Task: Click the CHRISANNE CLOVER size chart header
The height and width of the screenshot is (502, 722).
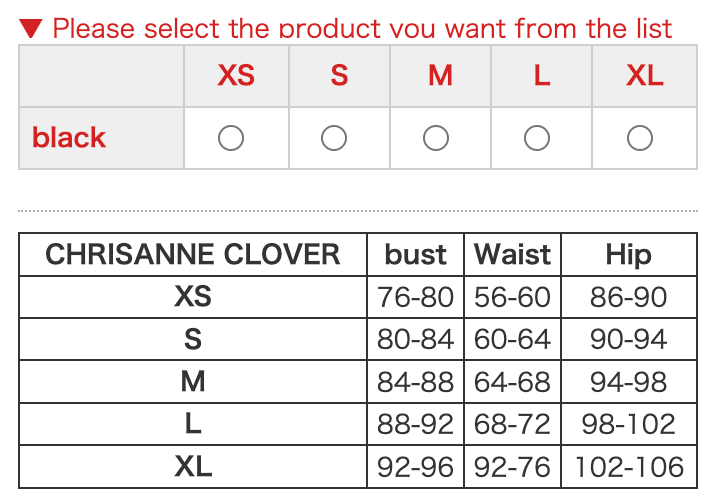Action: (x=193, y=255)
